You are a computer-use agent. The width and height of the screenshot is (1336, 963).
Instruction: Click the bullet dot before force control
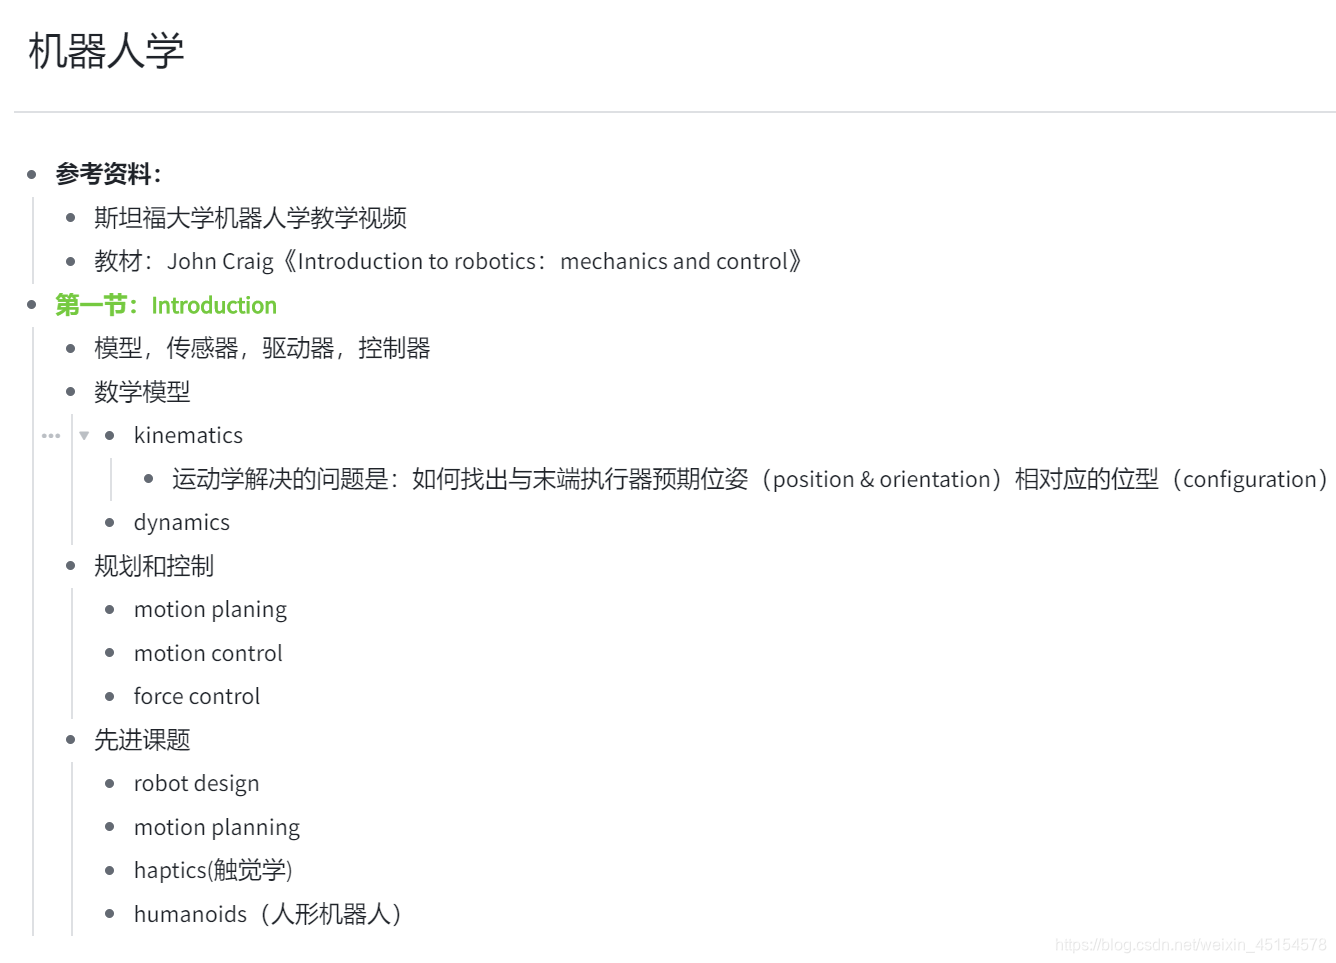pos(110,696)
